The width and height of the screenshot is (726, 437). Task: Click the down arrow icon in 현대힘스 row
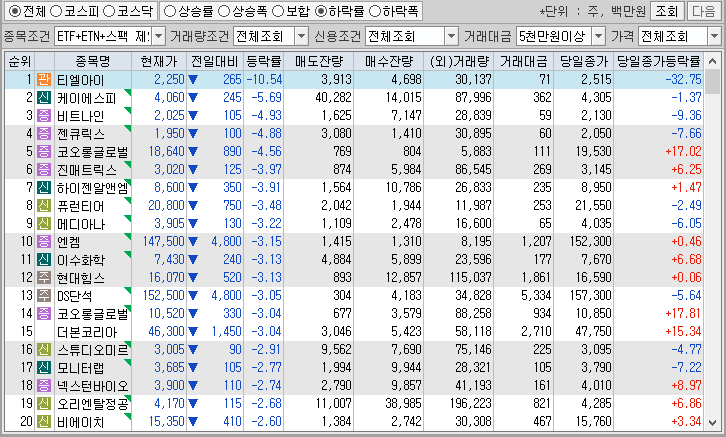pos(193,278)
